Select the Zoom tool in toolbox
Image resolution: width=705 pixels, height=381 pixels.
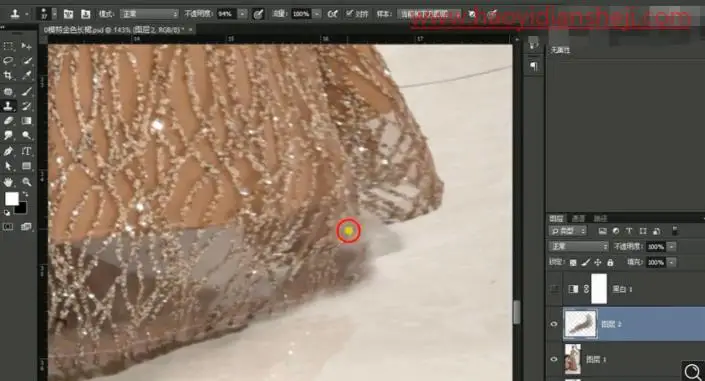[x=27, y=182]
